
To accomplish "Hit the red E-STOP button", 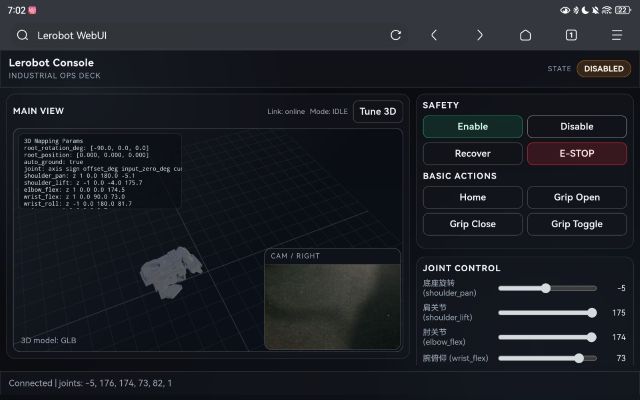I will [577, 154].
